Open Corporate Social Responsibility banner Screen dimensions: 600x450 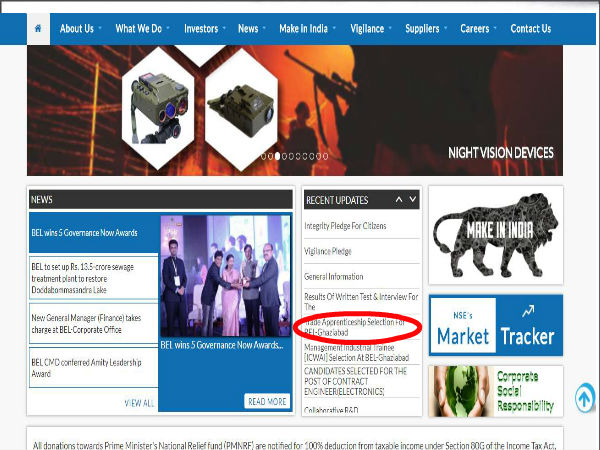pyautogui.click(x=496, y=391)
